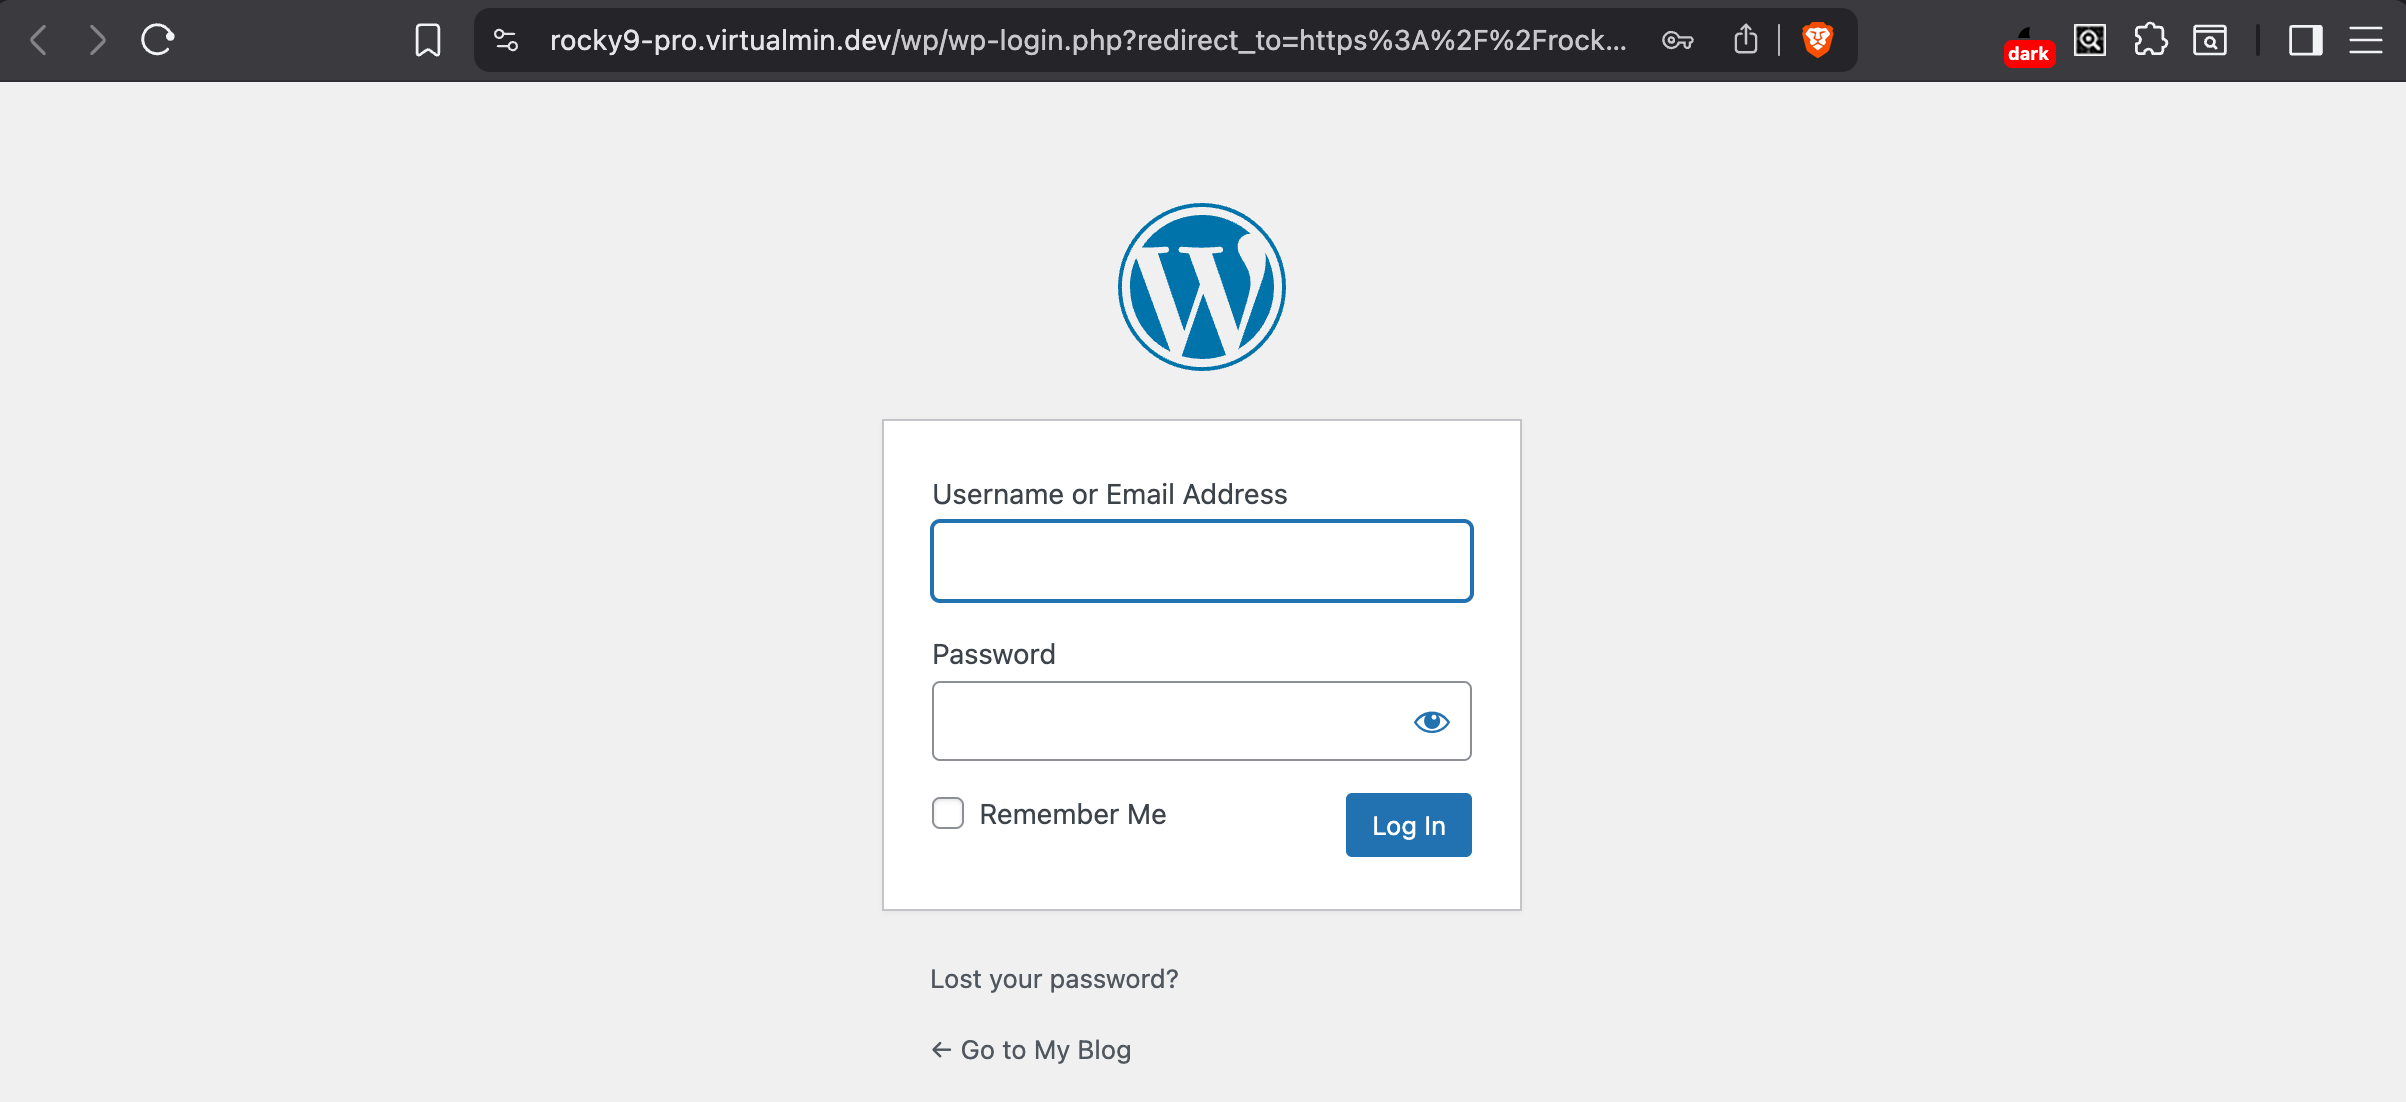Open the hamburger main menu

coord(2366,40)
